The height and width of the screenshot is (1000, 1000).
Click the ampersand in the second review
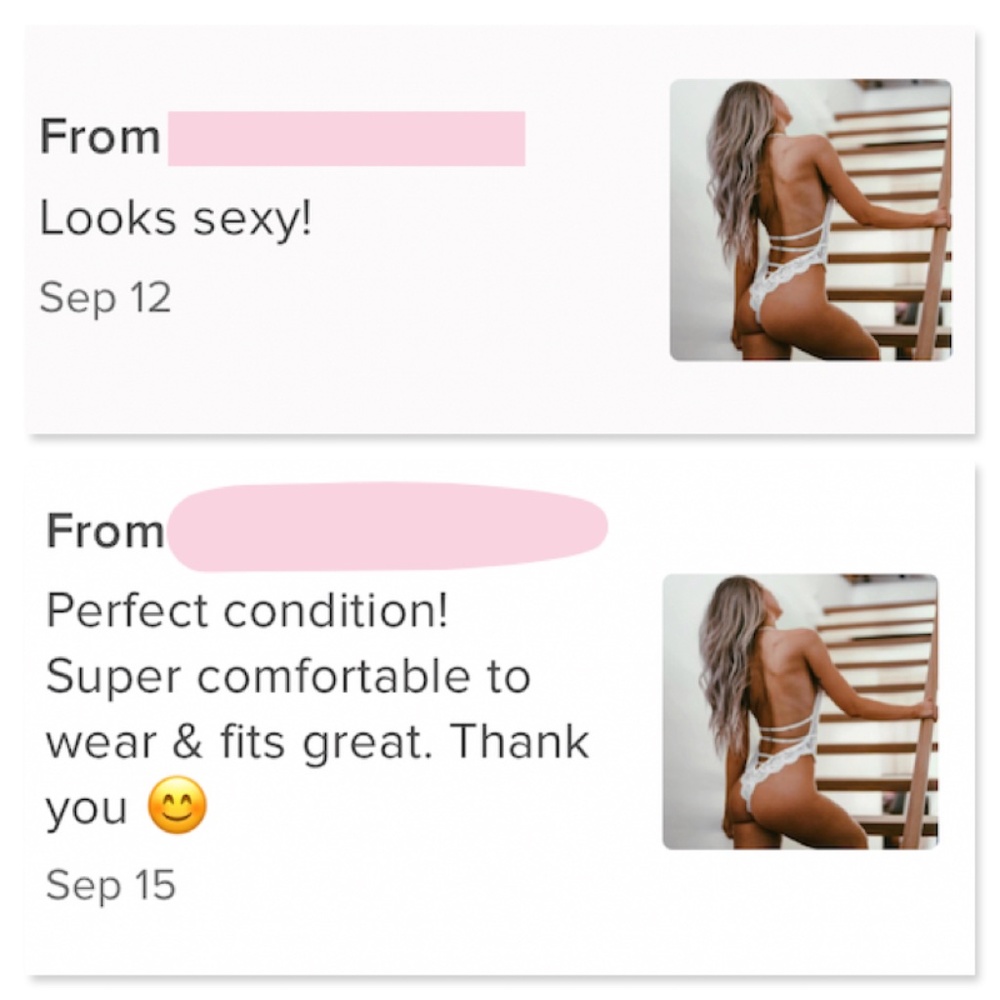click(x=188, y=744)
